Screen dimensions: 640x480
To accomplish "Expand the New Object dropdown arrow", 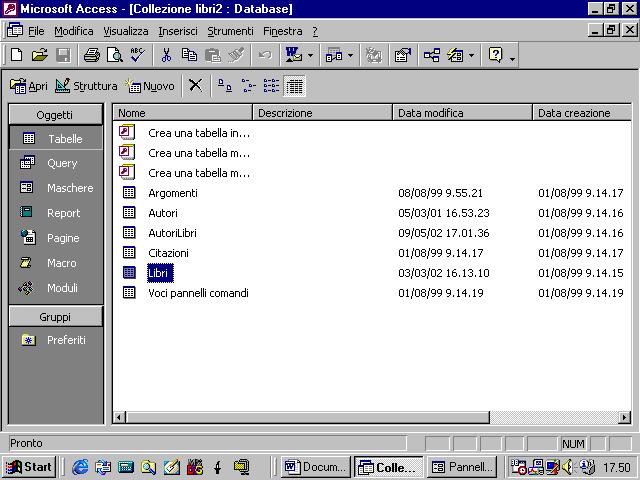I will pos(471,55).
